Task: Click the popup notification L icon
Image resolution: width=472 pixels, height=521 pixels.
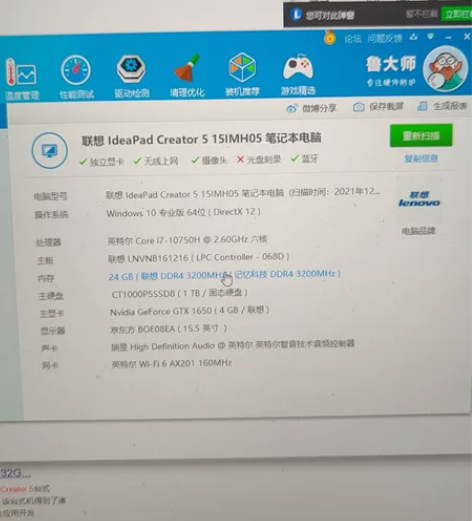Action: pyautogui.click(x=296, y=15)
